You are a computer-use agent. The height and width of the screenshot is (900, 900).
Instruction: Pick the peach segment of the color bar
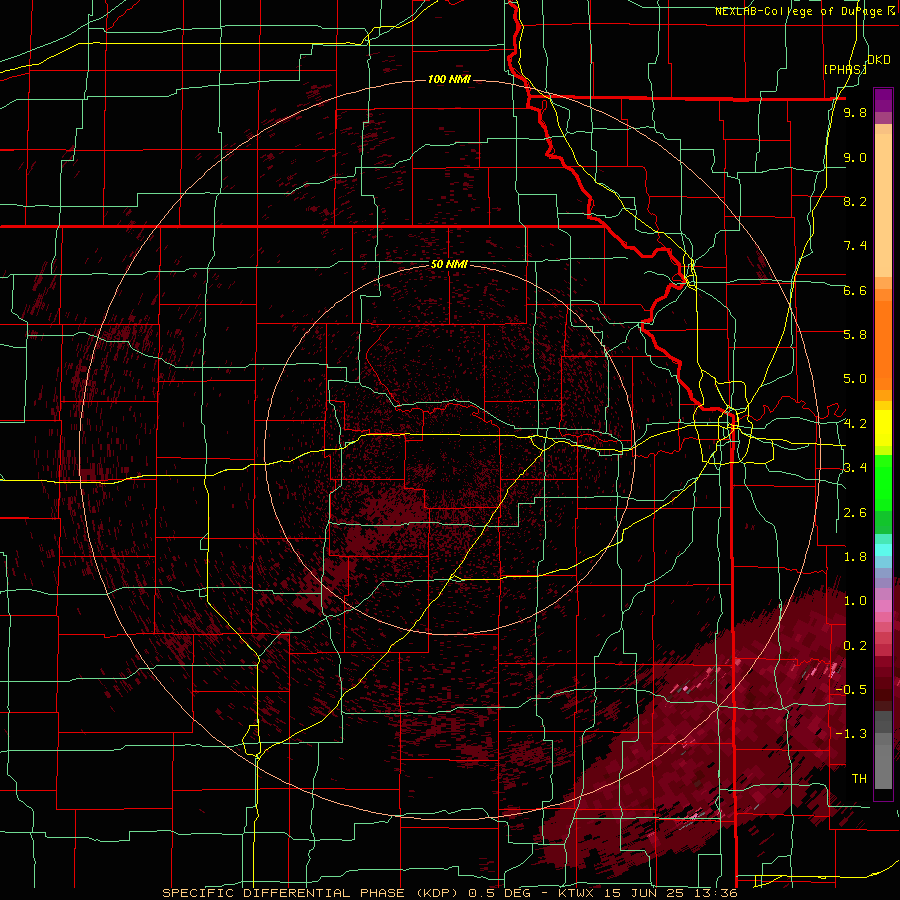883,205
